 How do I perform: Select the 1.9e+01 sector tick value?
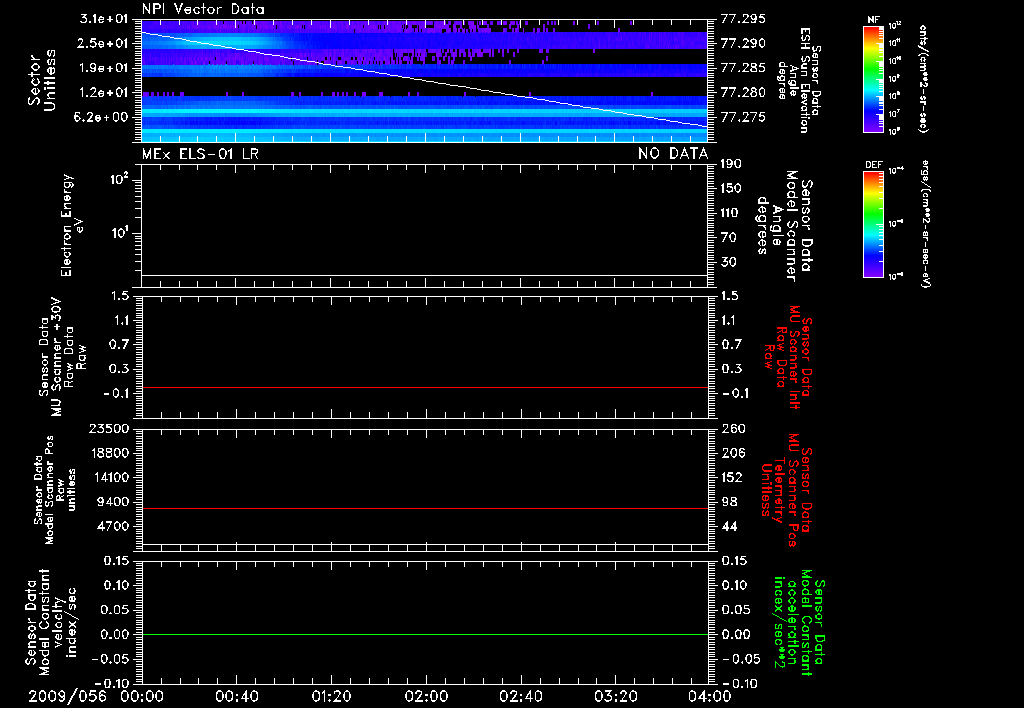[x=103, y=68]
